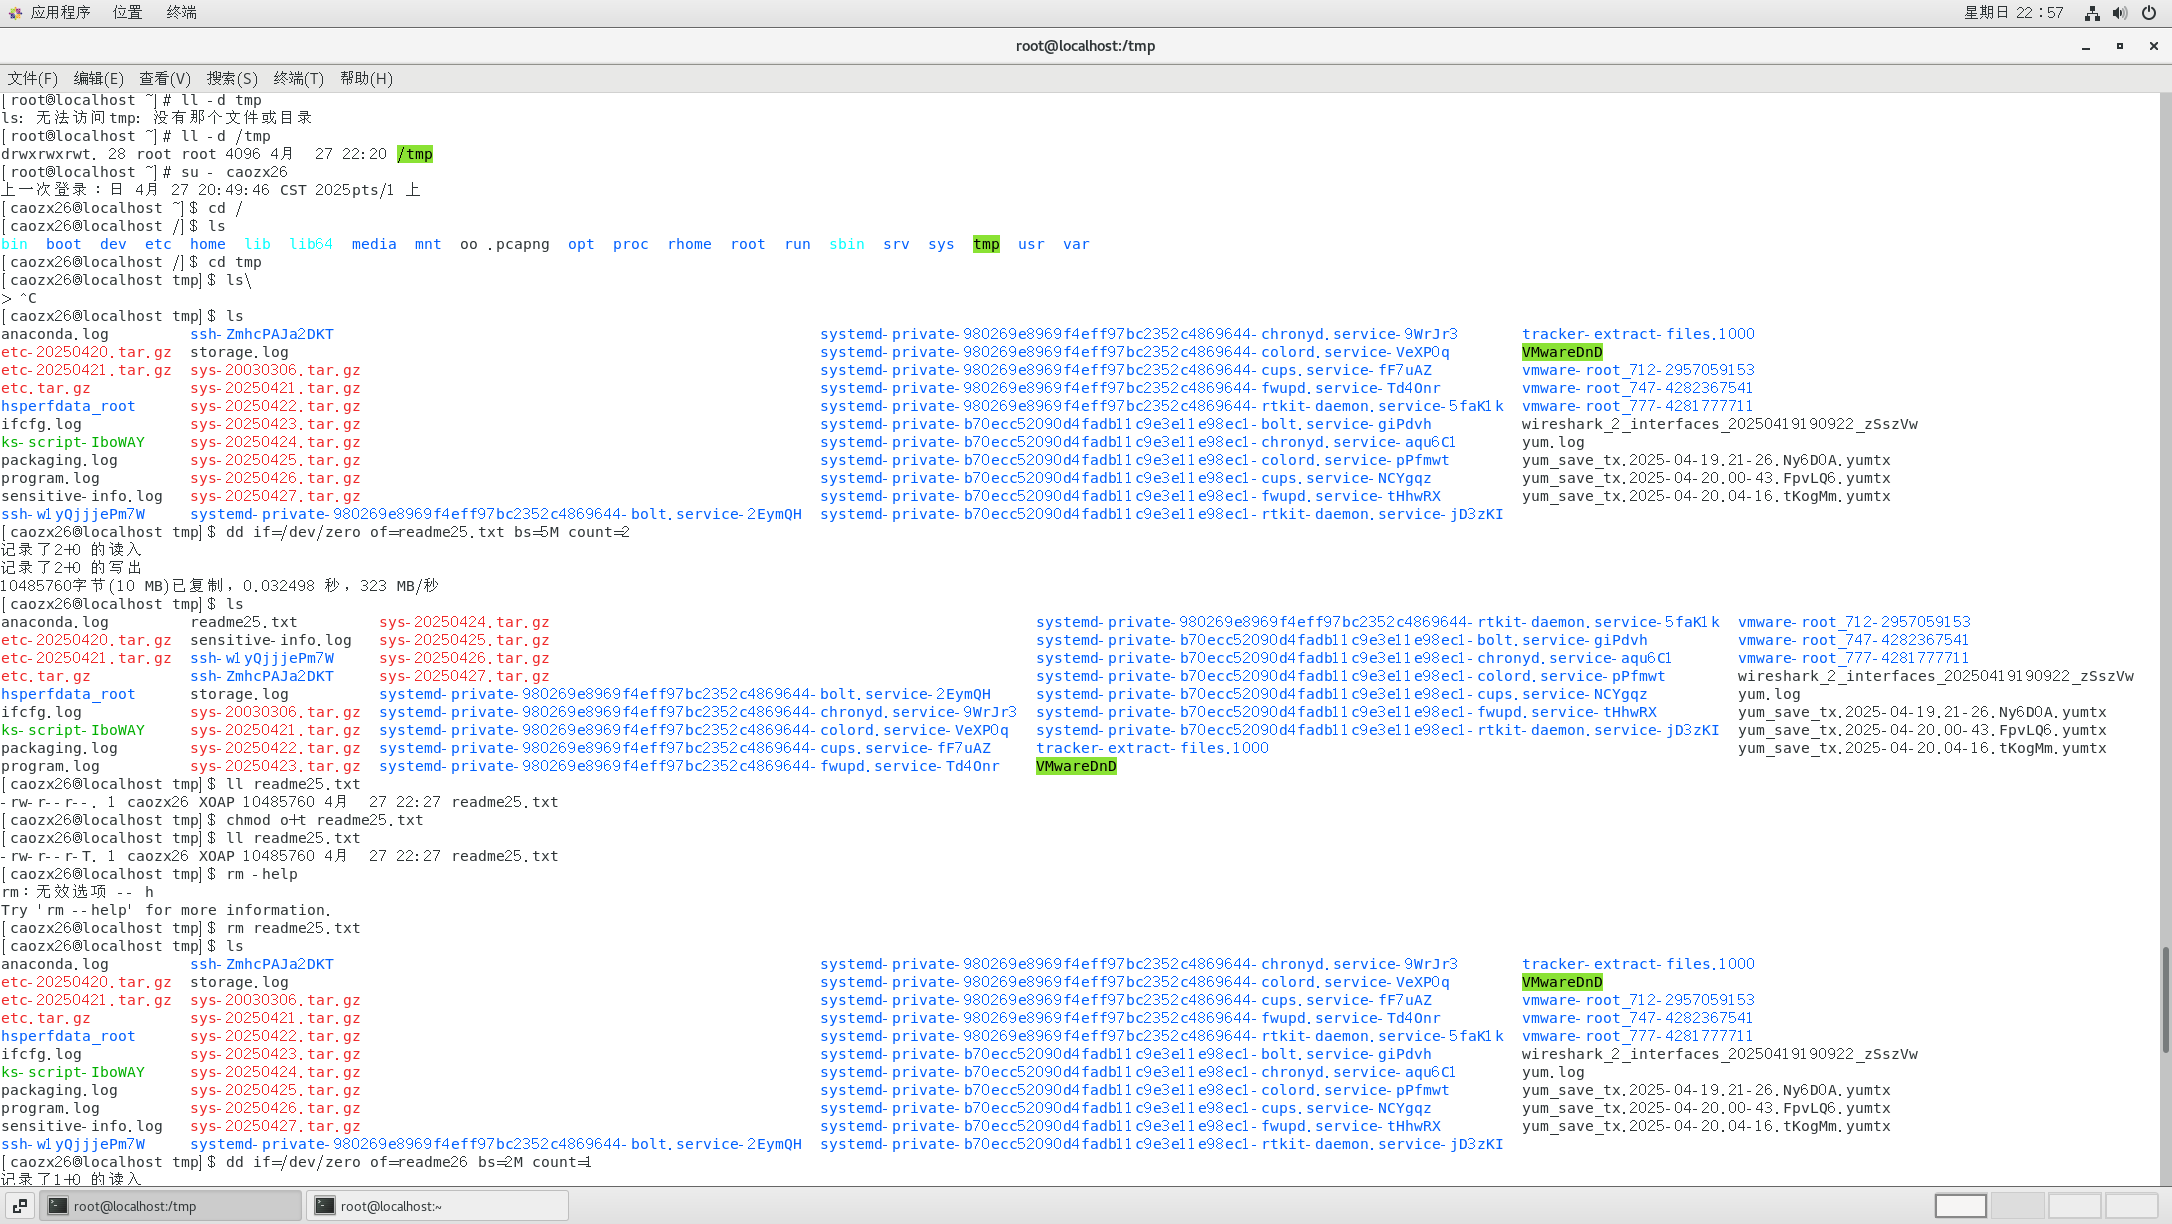Select the second workspace in the switcher
Image resolution: width=2172 pixels, height=1224 pixels.
2017,1206
